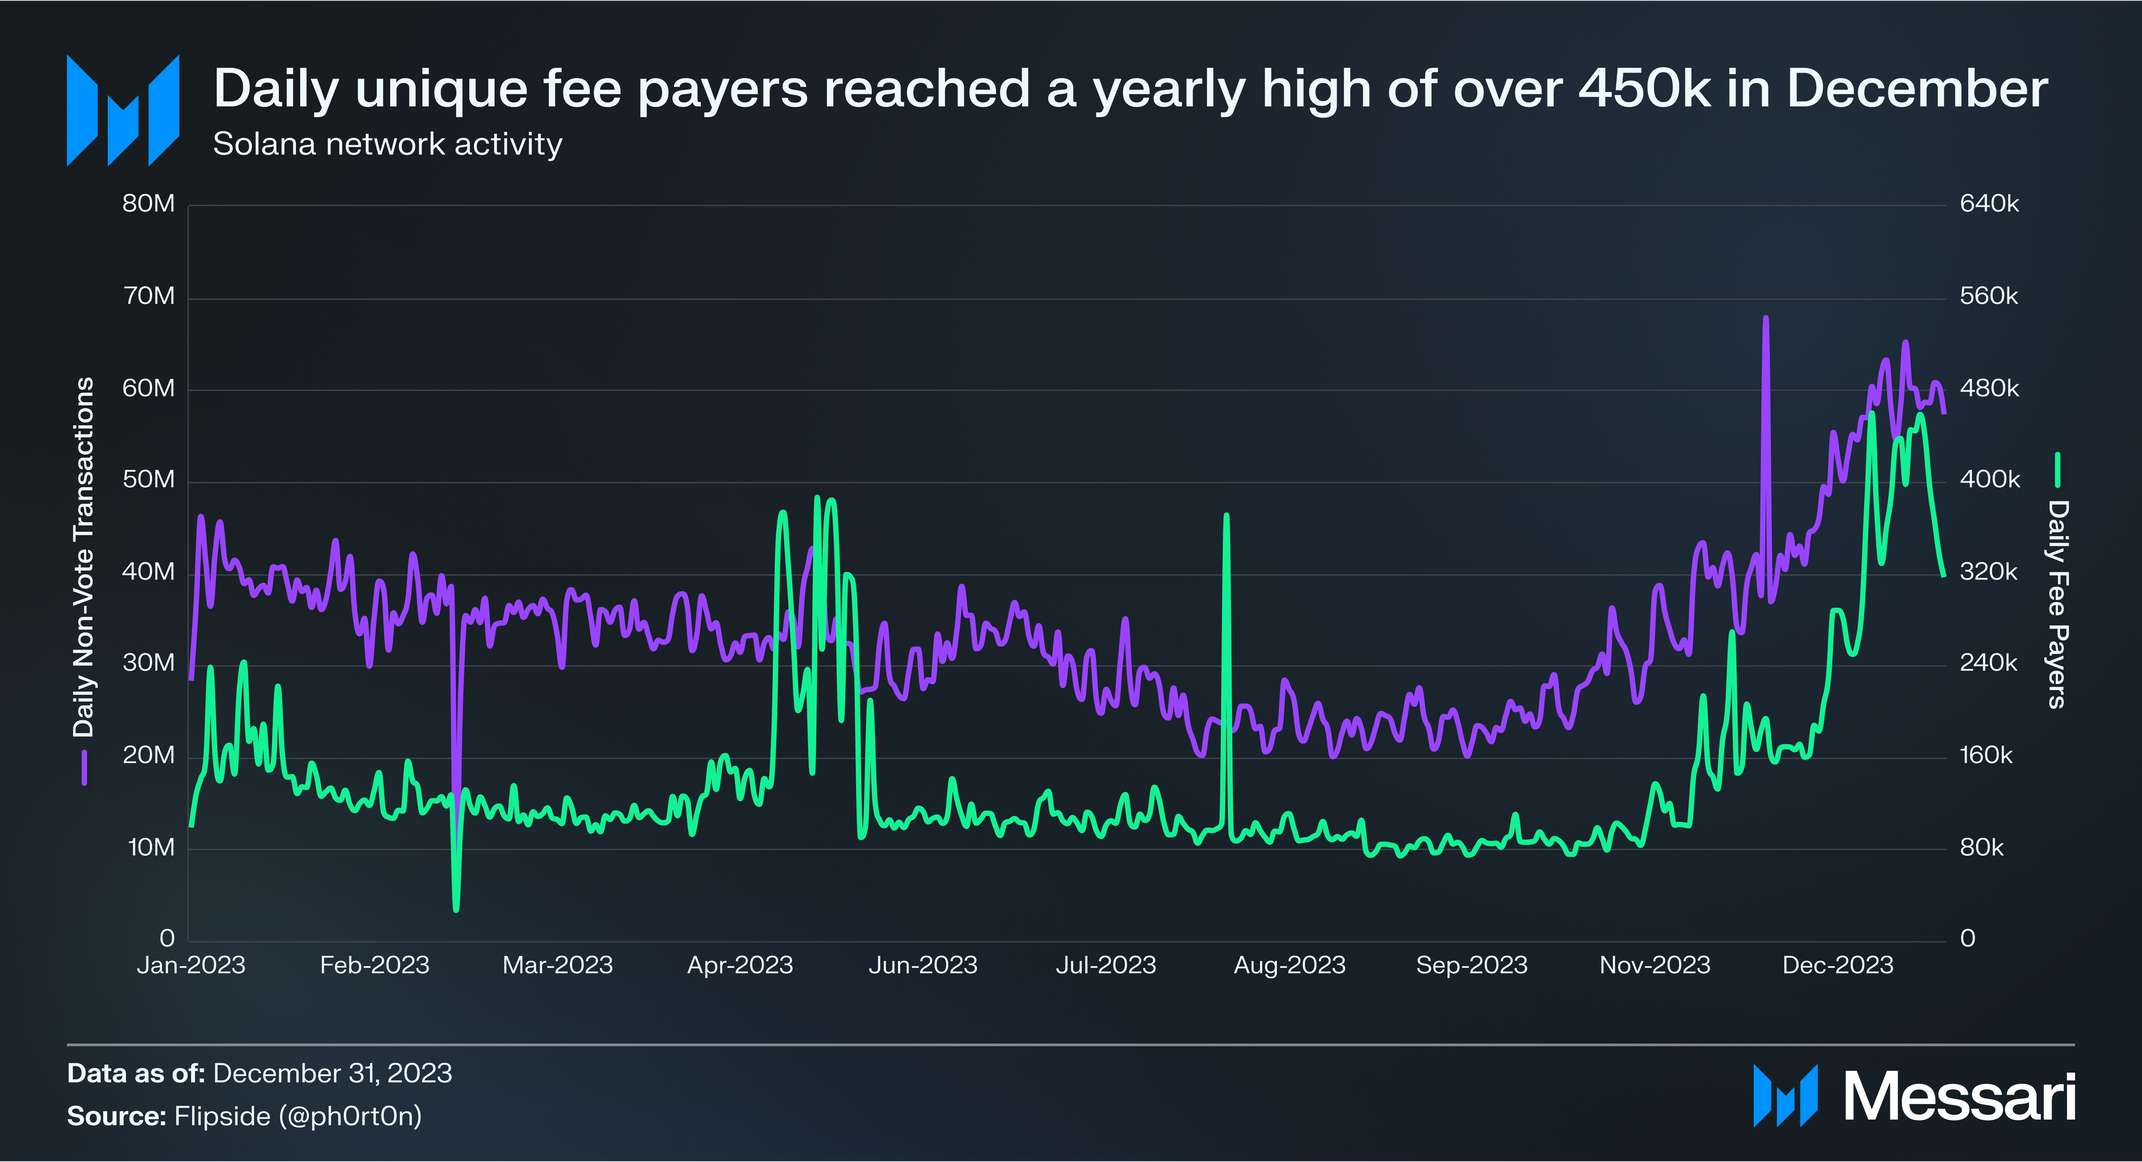Click the 50M left axis tick
Viewport: 2142px width, 1162px height.
(x=148, y=480)
